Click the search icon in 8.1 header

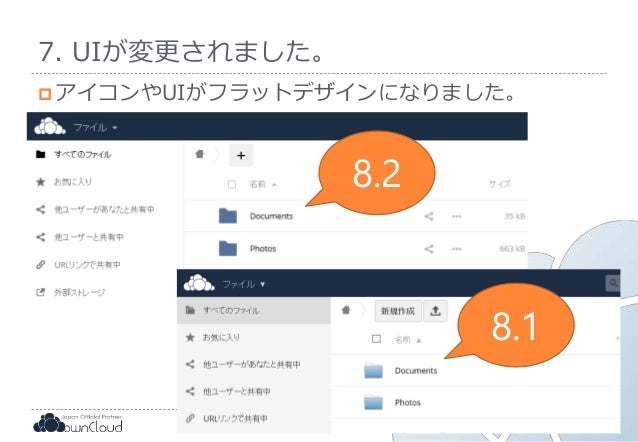(x=613, y=283)
